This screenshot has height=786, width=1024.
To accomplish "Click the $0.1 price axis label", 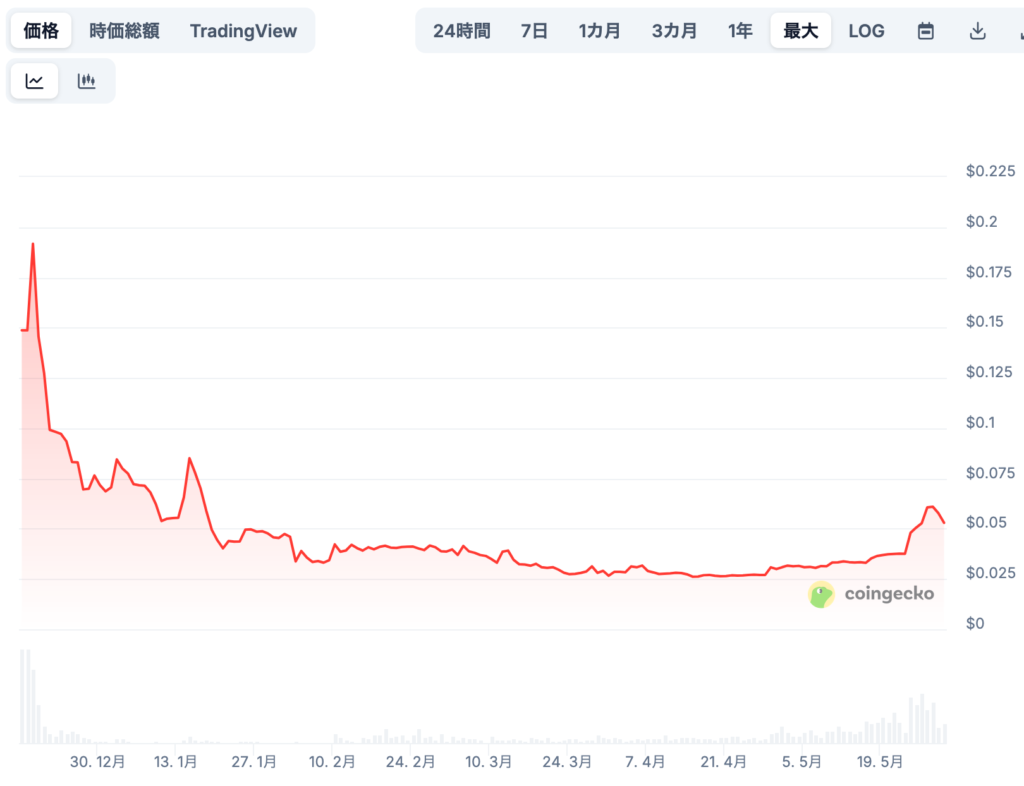I will (x=980, y=423).
